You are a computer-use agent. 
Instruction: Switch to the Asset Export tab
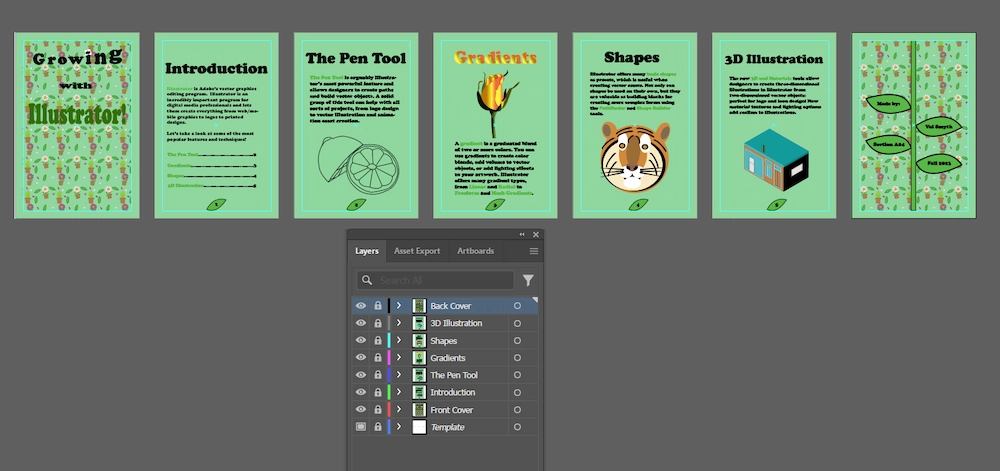tap(417, 251)
